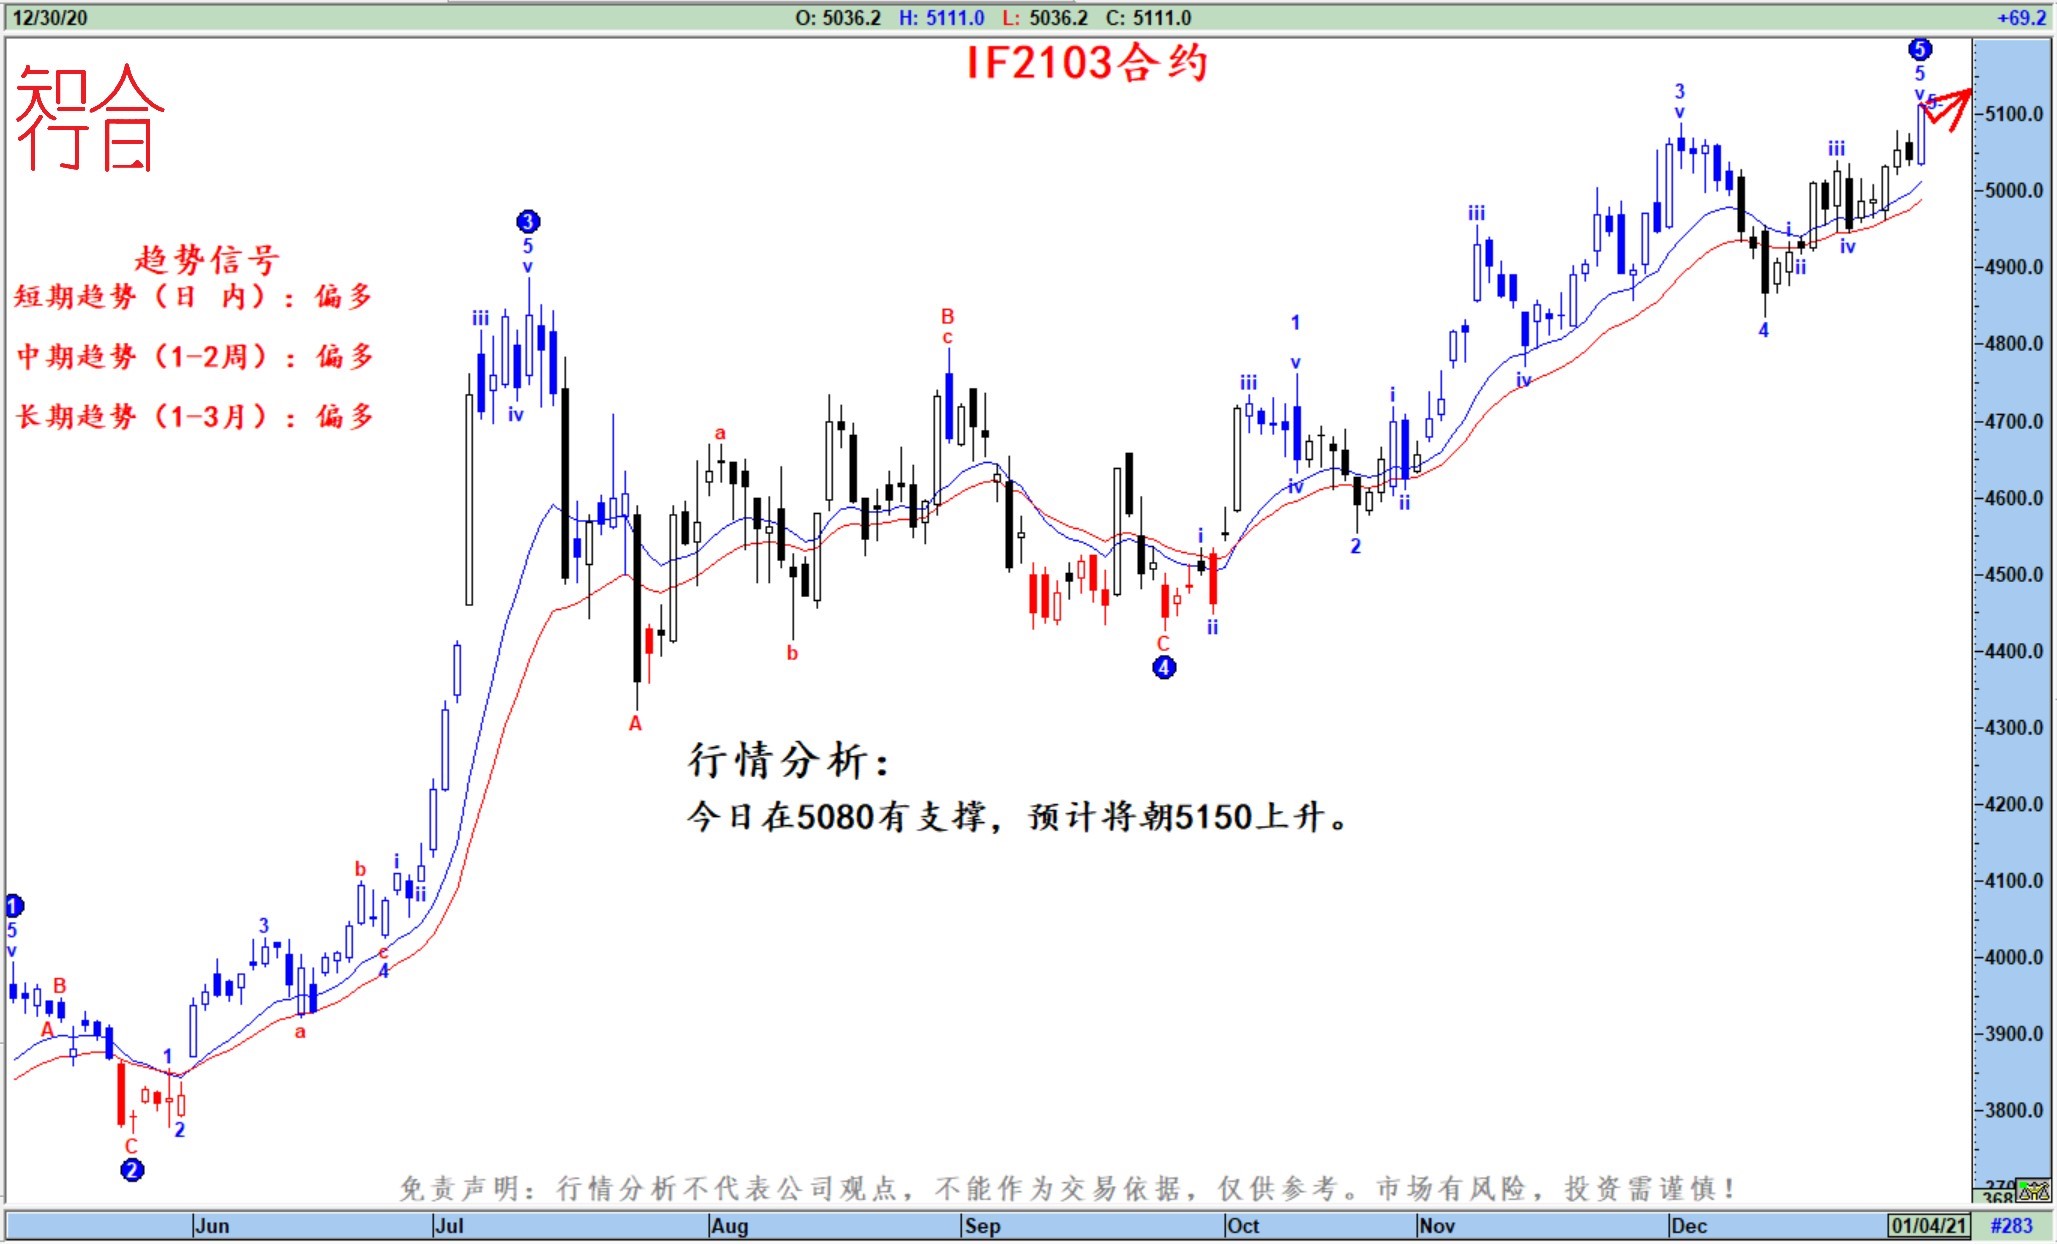Viewport: 2057px width, 1244px height.
Task: Click the 5000.0 price axis label
Action: pyautogui.click(x=2014, y=190)
